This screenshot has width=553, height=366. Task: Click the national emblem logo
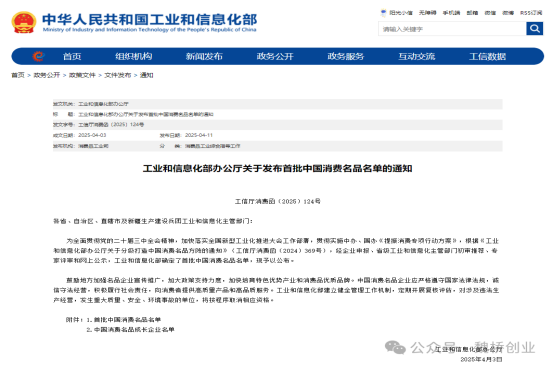[x=24, y=22]
